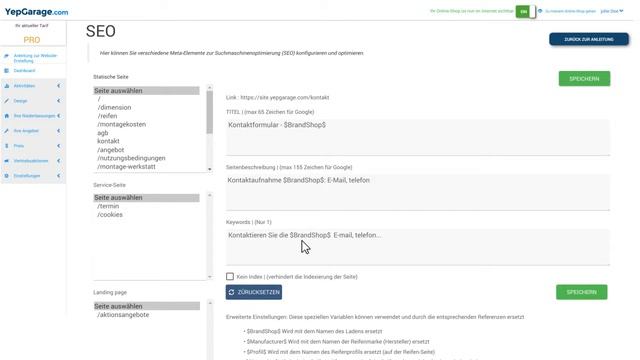Select /dimension in Statische Seite list

pos(114,107)
